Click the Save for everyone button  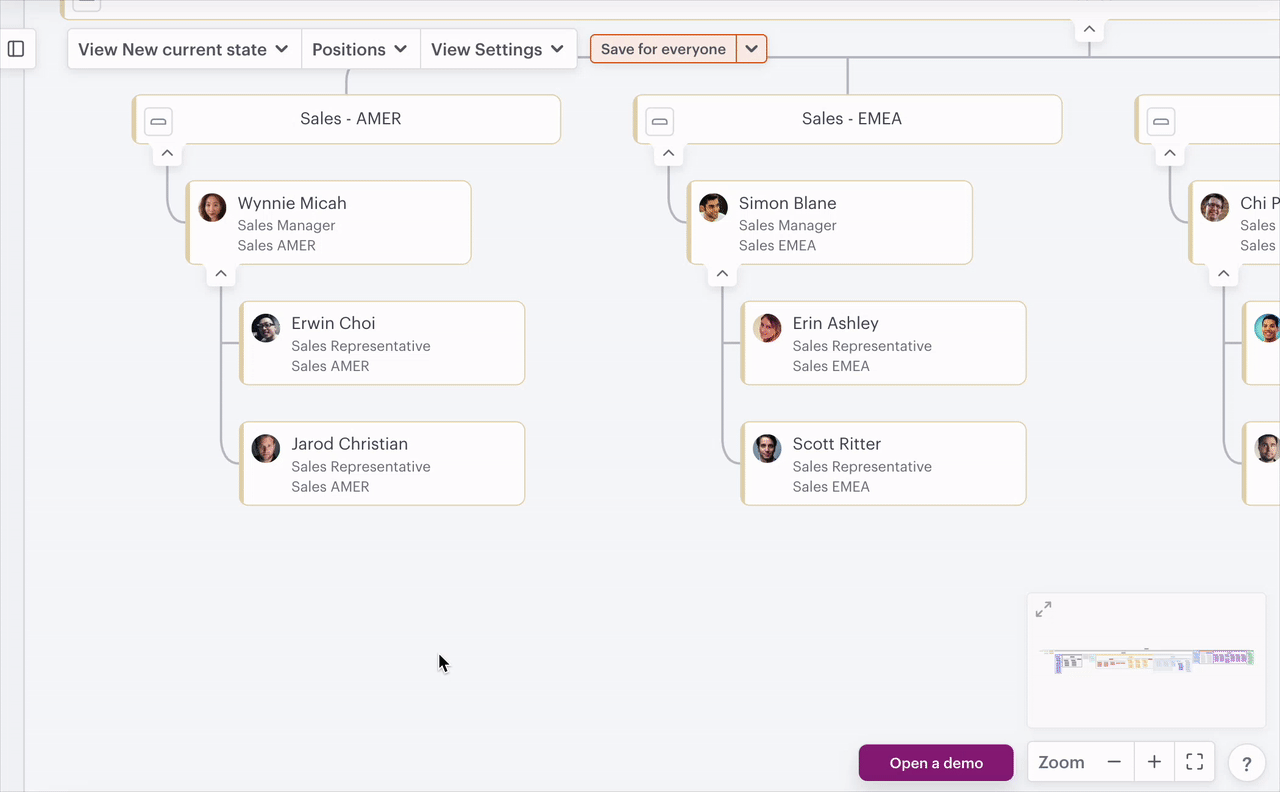coord(663,48)
